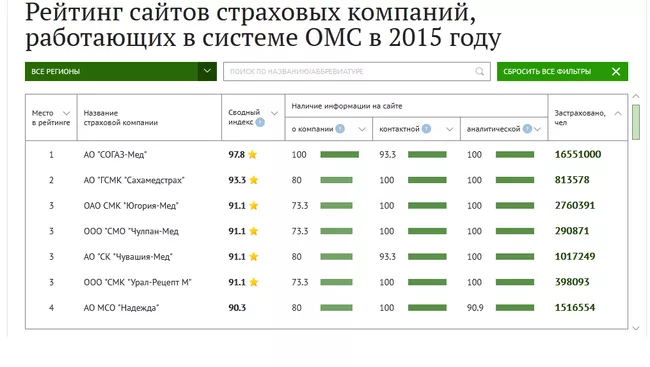650x367 pixels.
Task: Click insured count 813578
Action: 572,180
